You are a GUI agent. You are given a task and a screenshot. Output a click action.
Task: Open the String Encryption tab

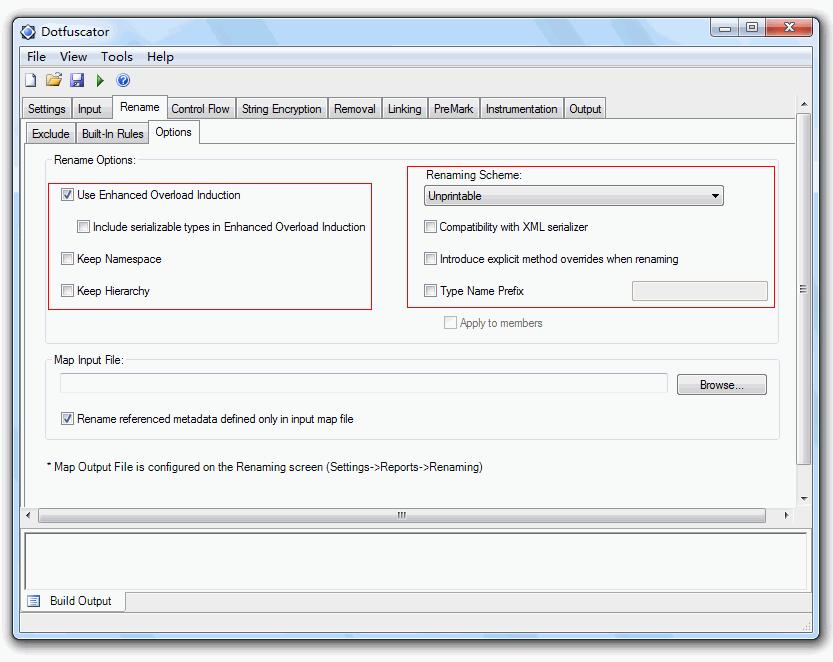click(x=282, y=109)
